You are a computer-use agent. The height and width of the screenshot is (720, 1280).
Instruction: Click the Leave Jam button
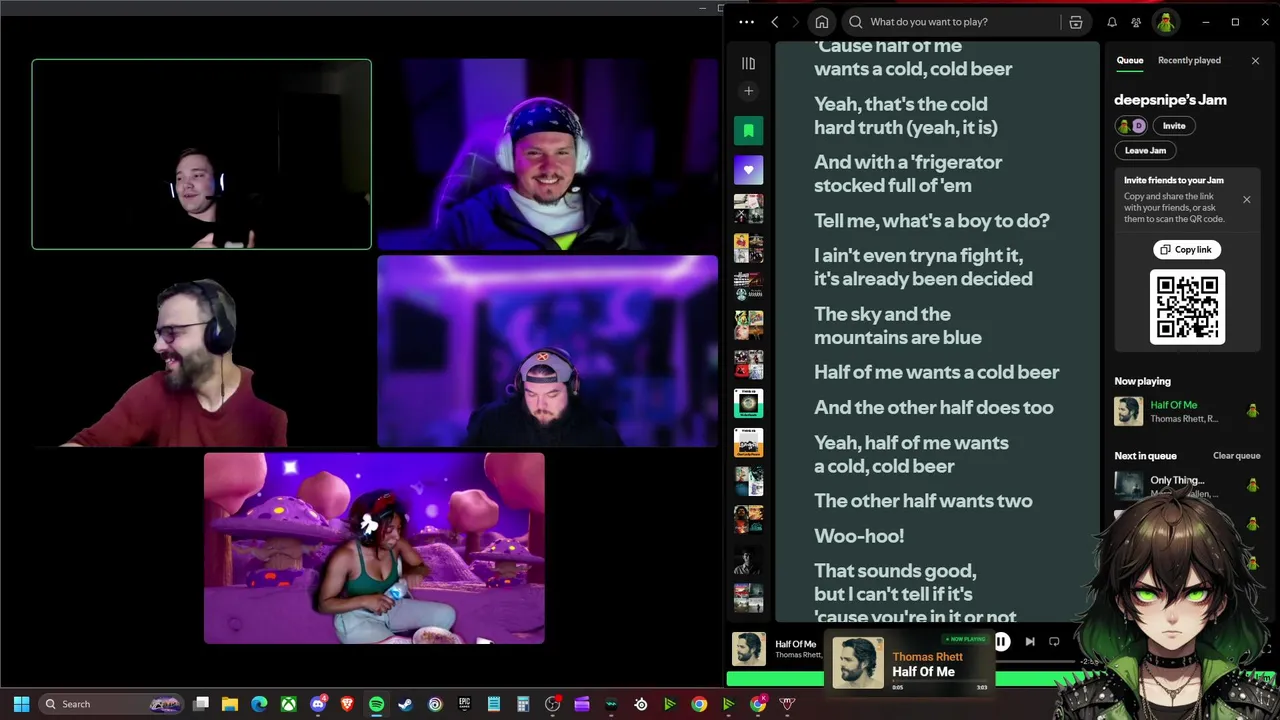[x=1145, y=150]
